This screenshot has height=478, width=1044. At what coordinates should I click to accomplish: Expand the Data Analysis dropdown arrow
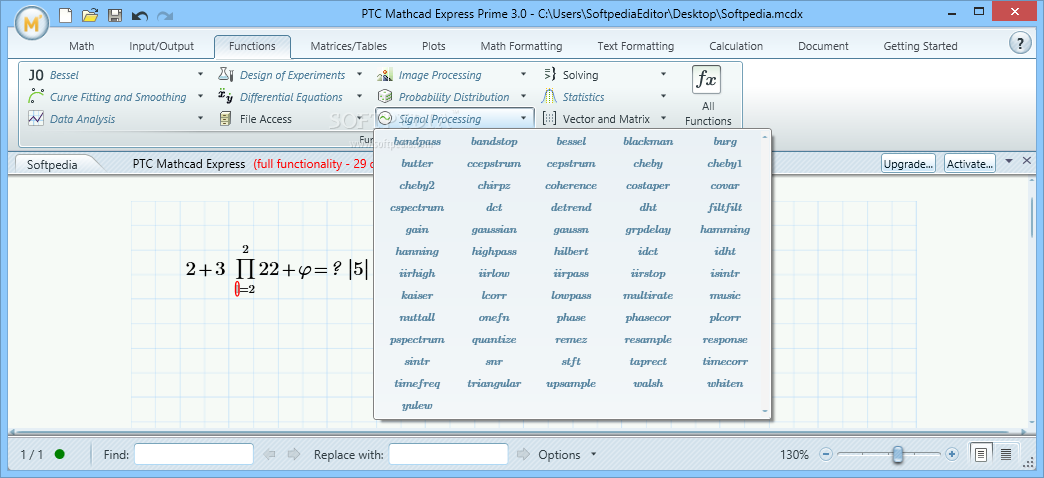(200, 119)
